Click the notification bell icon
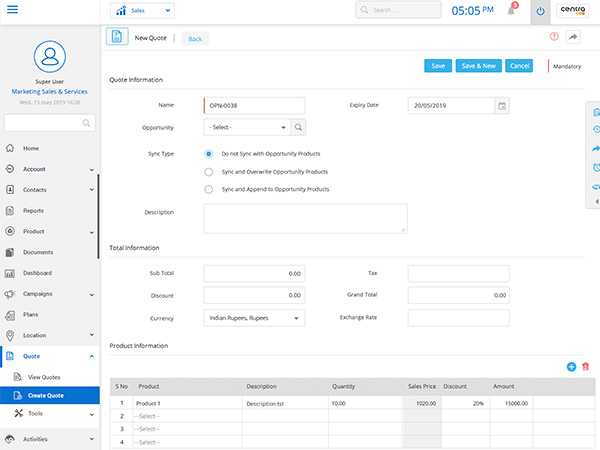Viewport: 600px width, 450px height. 511,10
